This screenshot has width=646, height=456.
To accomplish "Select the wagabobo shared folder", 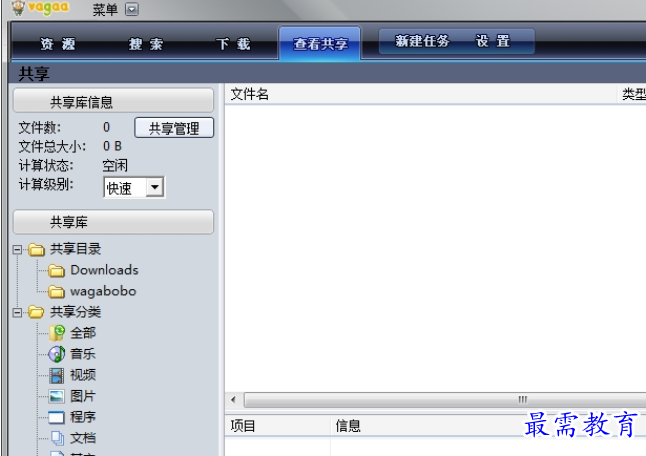I will [103, 291].
